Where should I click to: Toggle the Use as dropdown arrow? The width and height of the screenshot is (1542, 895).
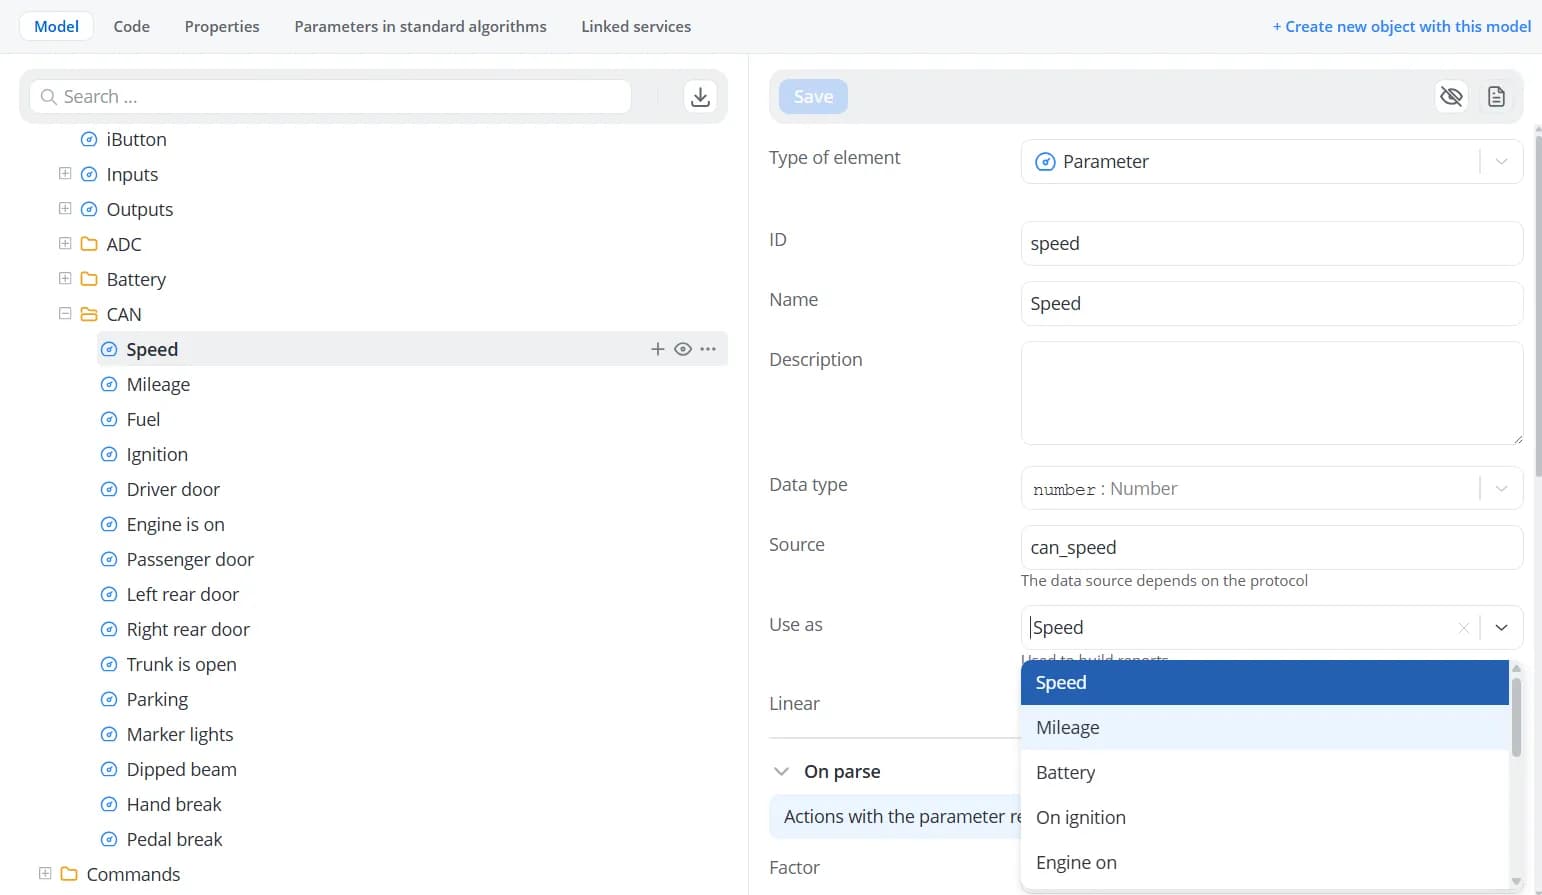pos(1501,628)
